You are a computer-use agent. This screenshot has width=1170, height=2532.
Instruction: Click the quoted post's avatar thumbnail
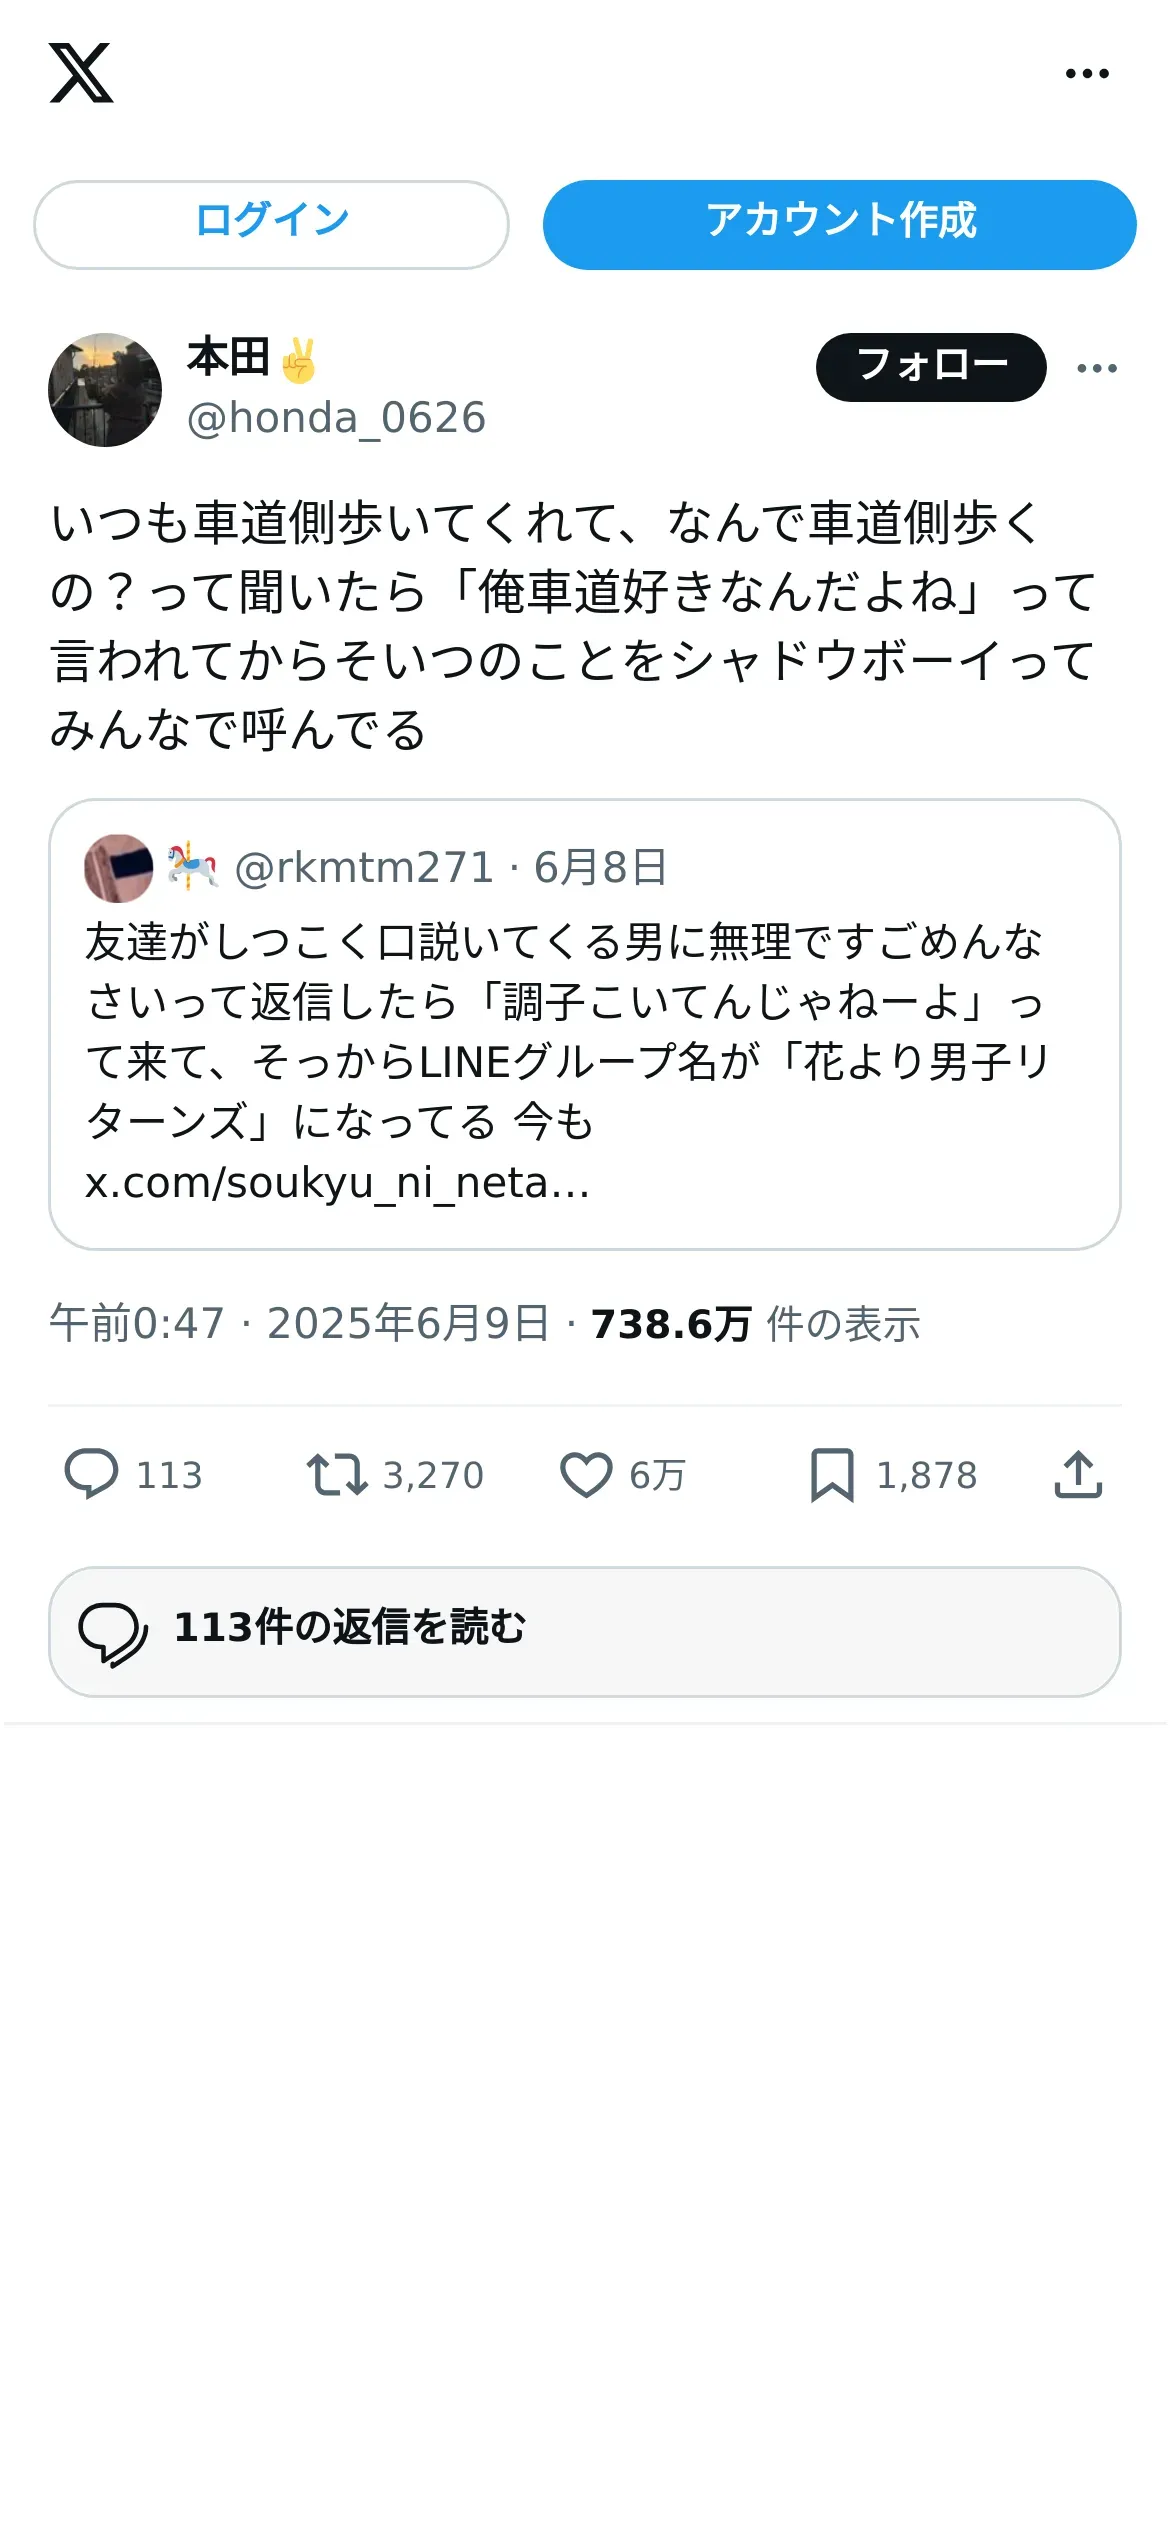point(119,868)
